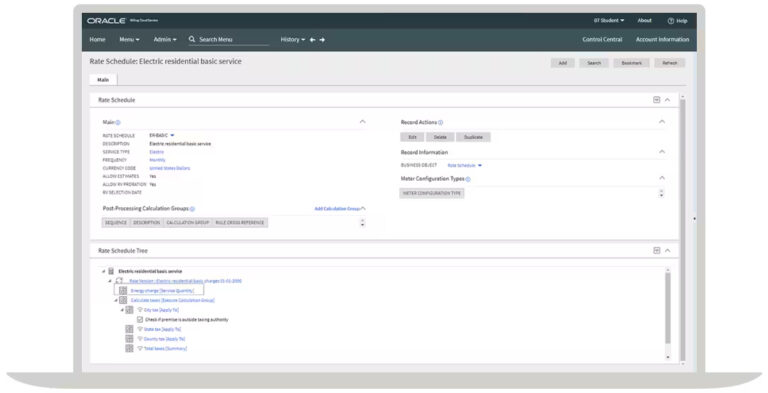This screenshot has height=393, width=768.
Task: Go to Home in navigation bar
Action: 97,40
